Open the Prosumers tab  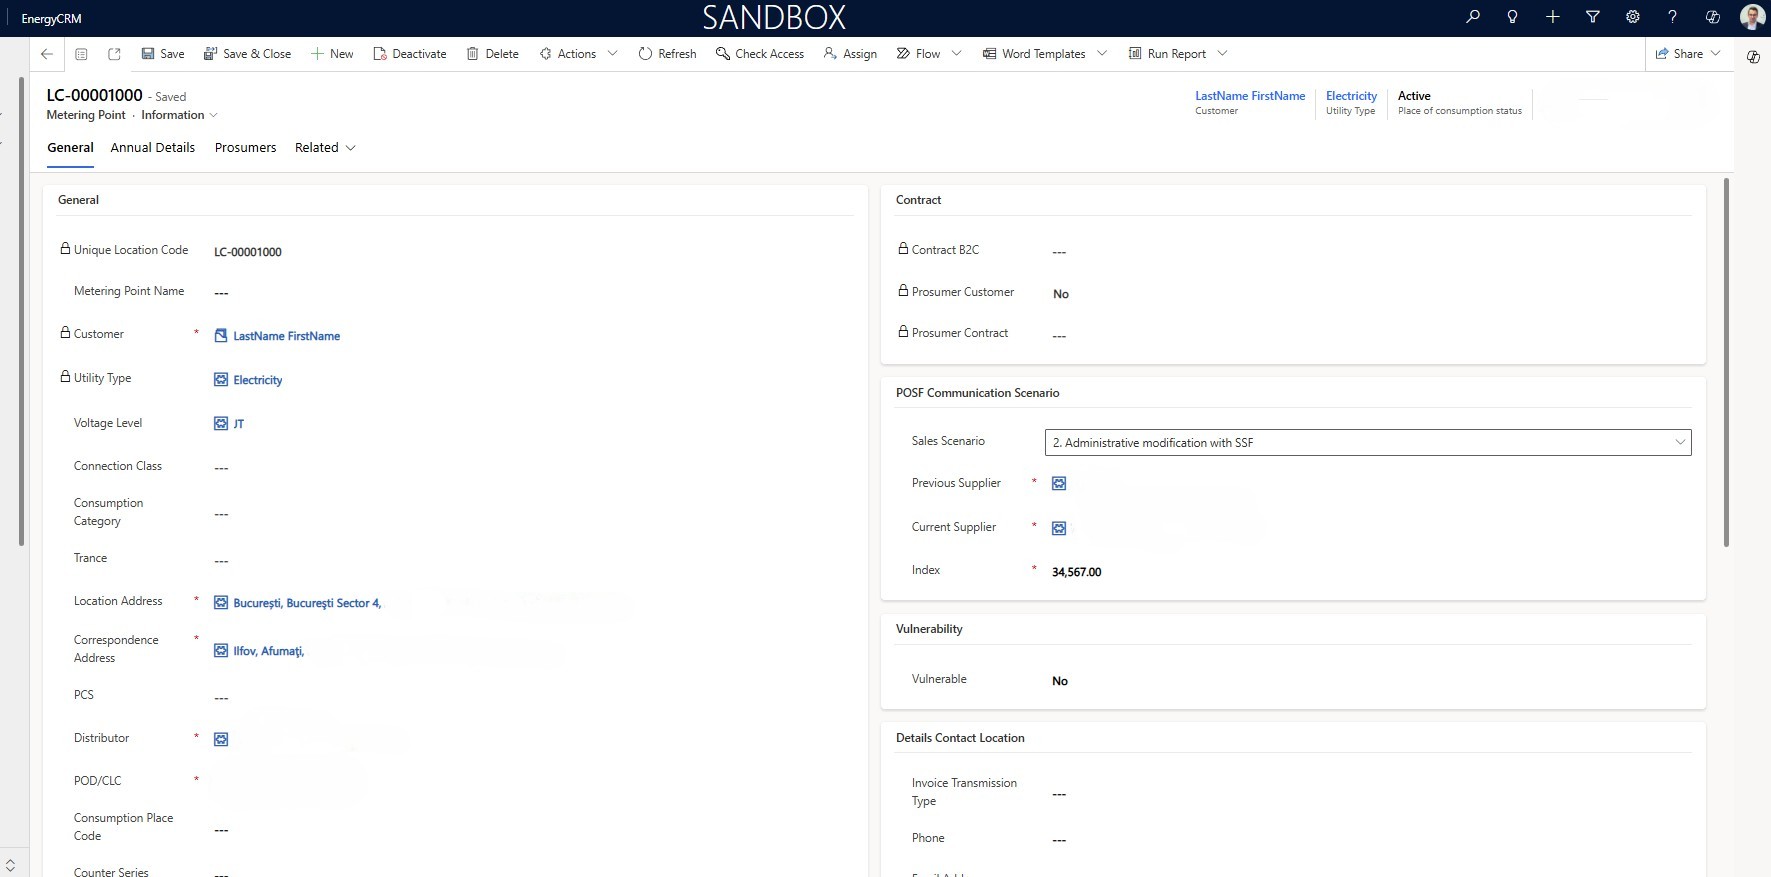tap(245, 148)
